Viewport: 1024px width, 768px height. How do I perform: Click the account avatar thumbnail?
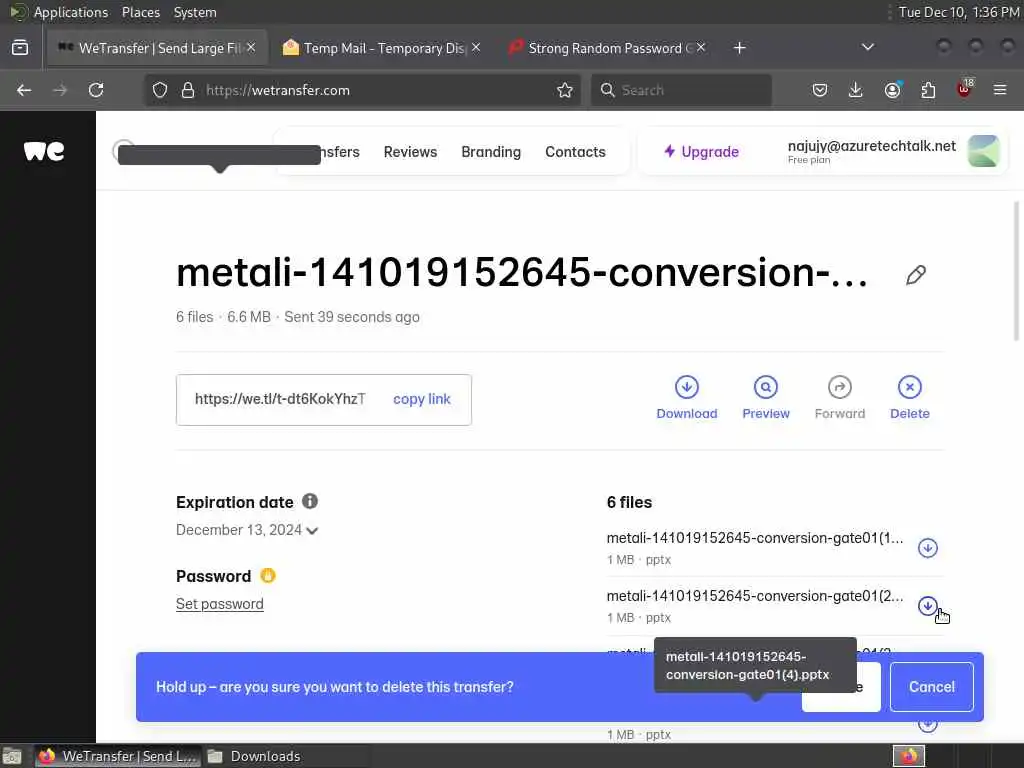tap(983, 151)
